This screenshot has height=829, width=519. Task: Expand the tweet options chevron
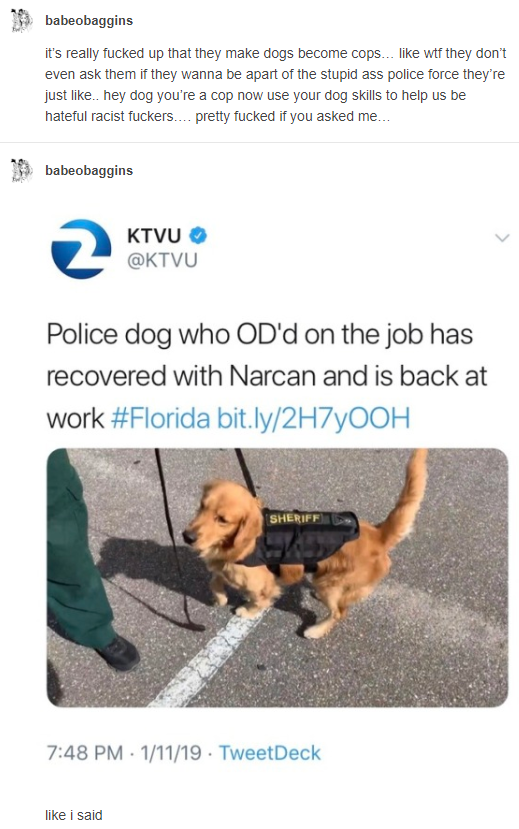(x=502, y=238)
